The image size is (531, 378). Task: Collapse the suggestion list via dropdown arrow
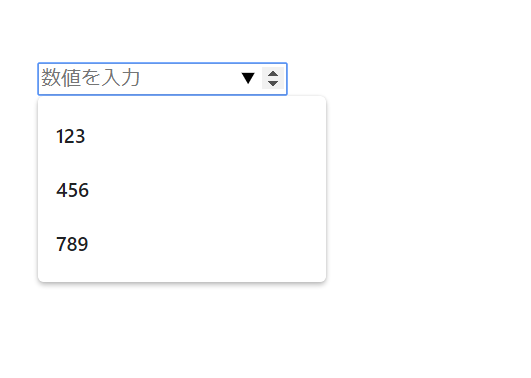tap(248, 78)
